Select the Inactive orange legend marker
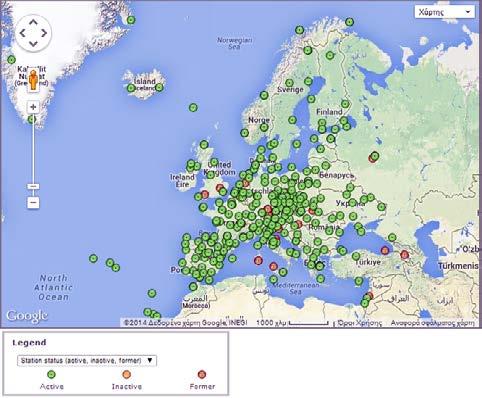Viewport: 482px width, 398px height. pos(126,374)
